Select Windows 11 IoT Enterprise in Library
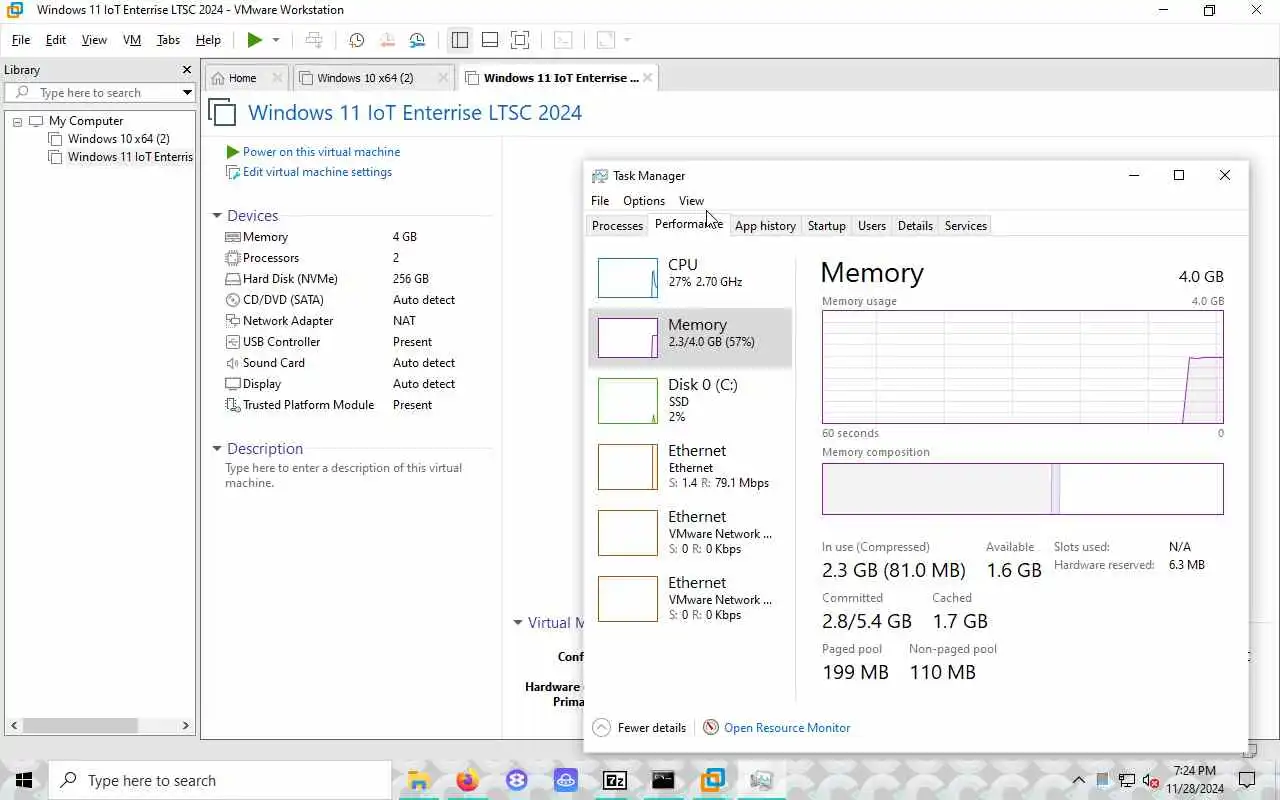Image resolution: width=1280 pixels, height=800 pixels. pos(121,157)
